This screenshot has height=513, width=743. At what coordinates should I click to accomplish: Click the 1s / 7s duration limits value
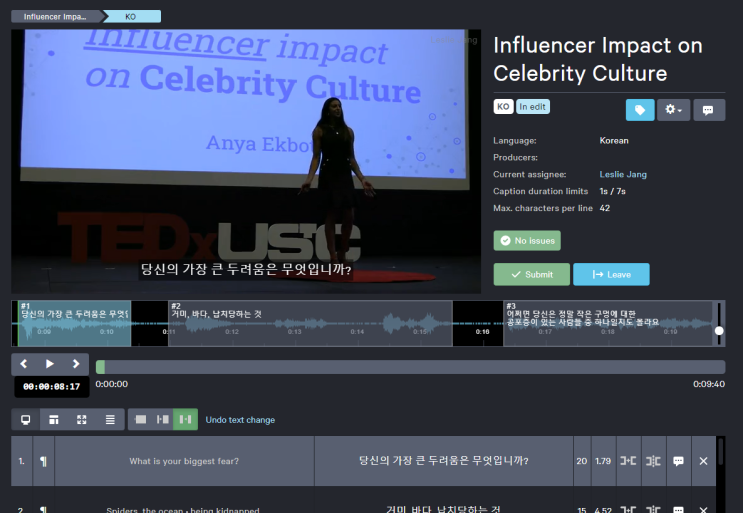(613, 191)
